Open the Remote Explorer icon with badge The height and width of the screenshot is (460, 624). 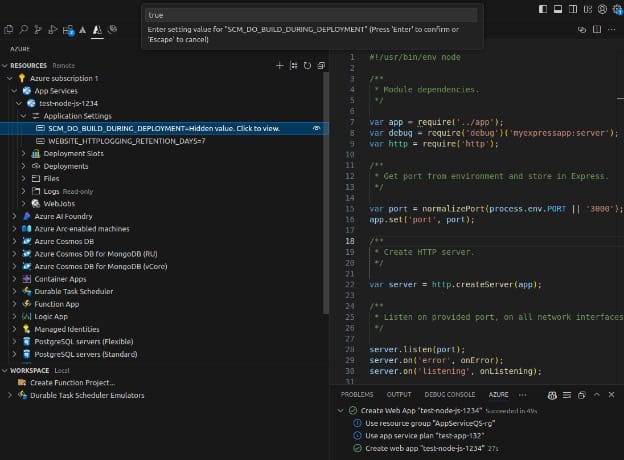click(x=68, y=30)
